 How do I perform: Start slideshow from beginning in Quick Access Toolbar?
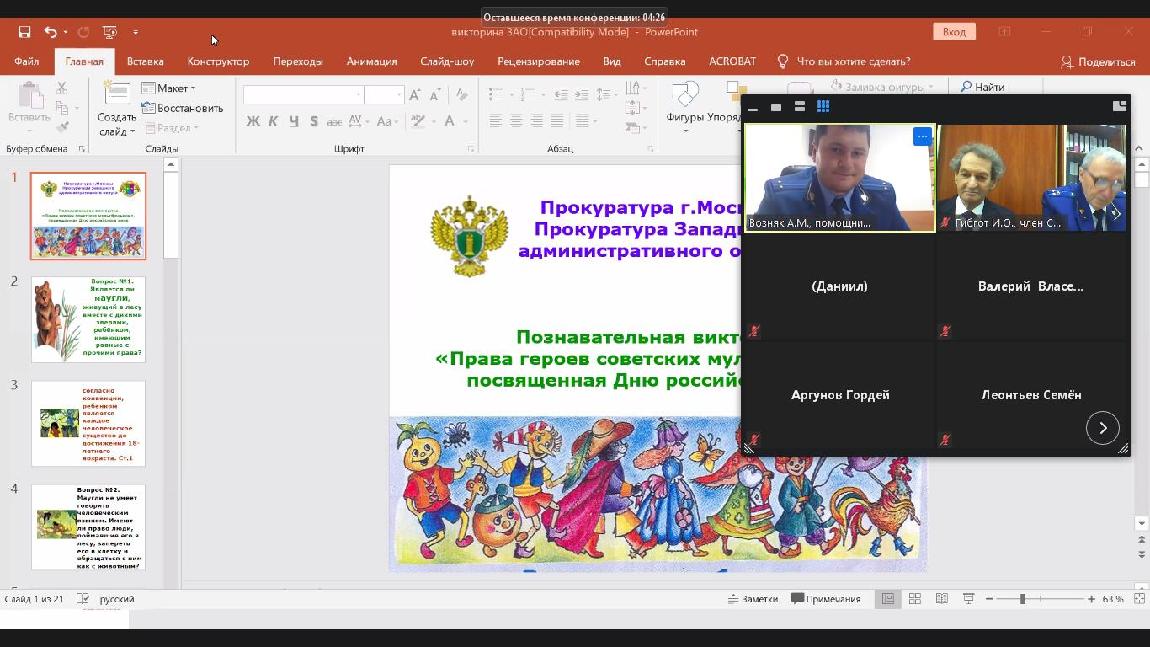[x=110, y=32]
